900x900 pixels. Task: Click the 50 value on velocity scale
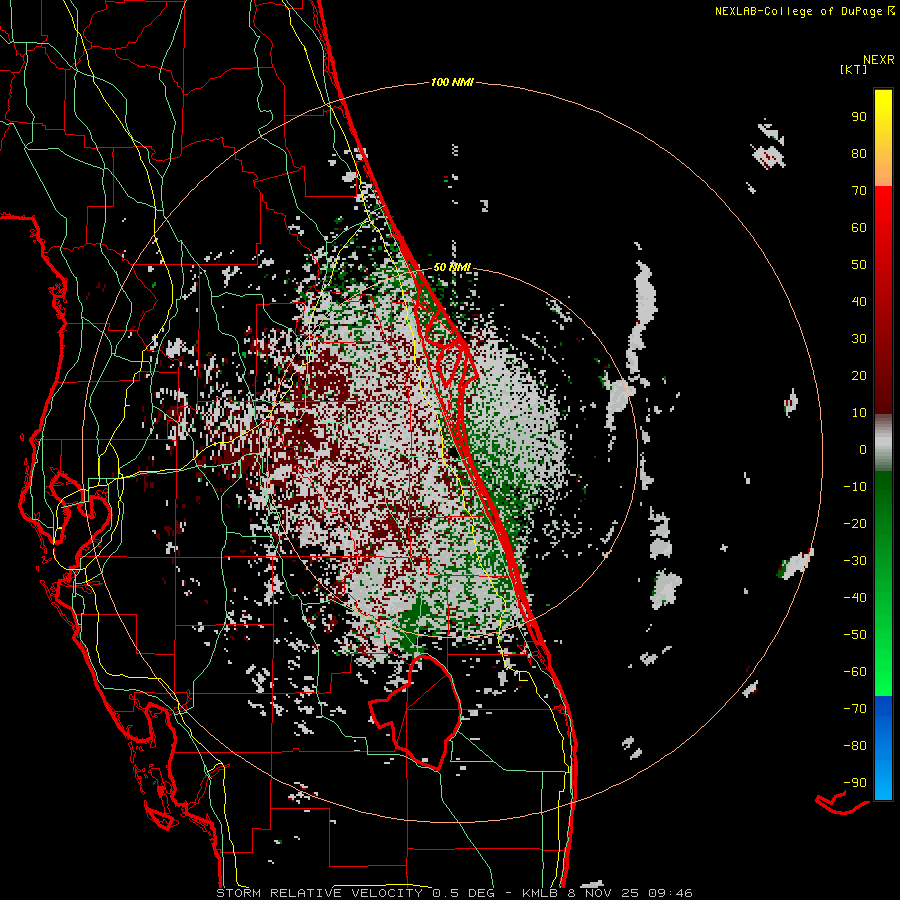(859, 265)
